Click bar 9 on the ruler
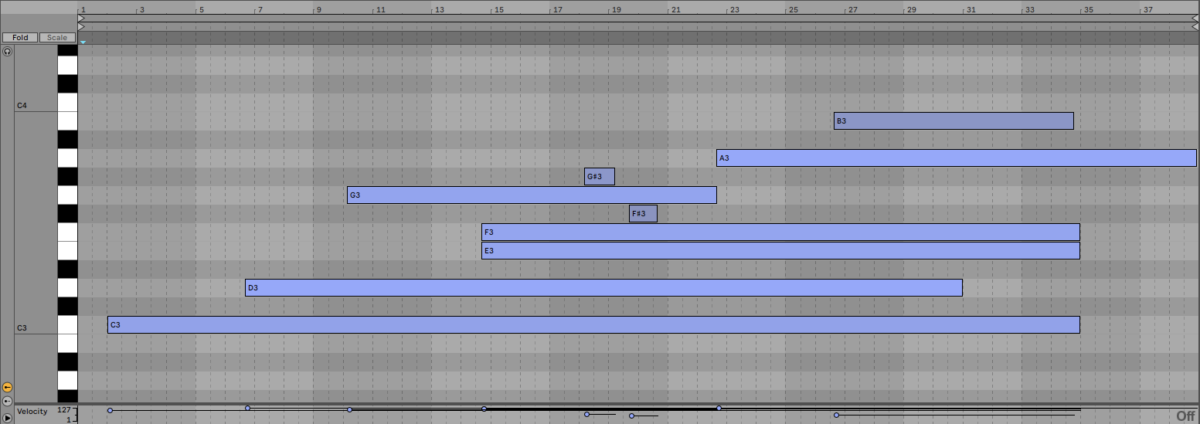1200x424 pixels. (320, 9)
